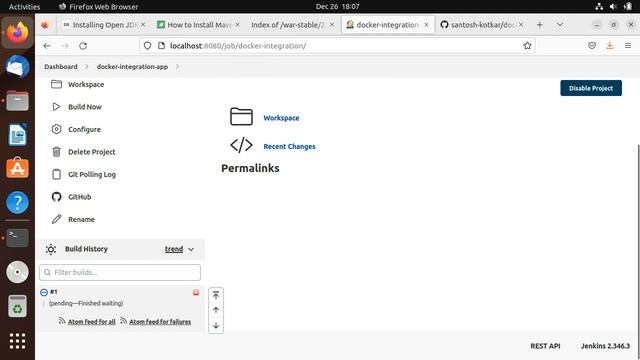Image resolution: width=640 pixels, height=360 pixels.
Task: Expand the Dashboard breadcrumb chevron
Action: click(87, 67)
